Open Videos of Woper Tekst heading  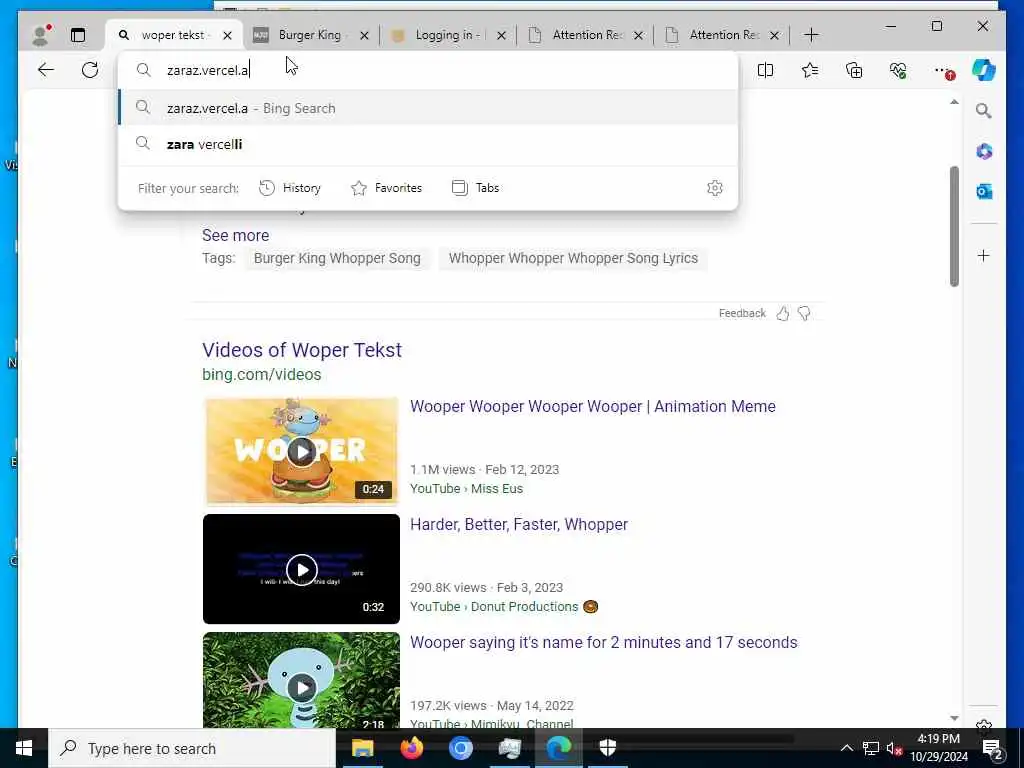302,350
